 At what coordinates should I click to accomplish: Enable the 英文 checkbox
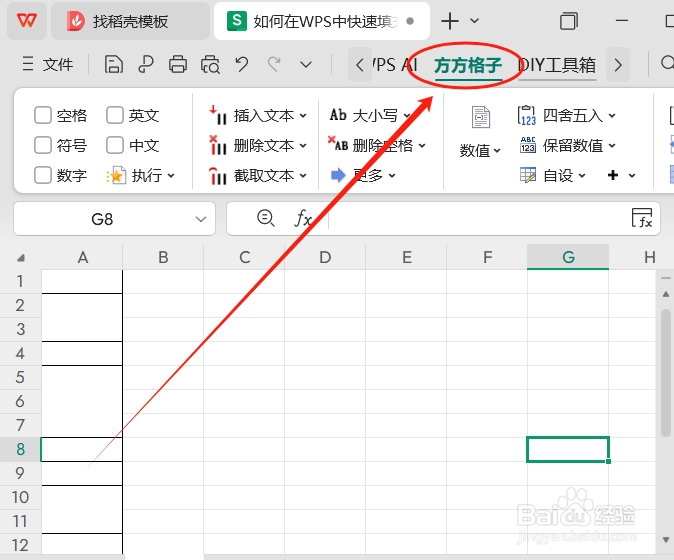(x=115, y=115)
